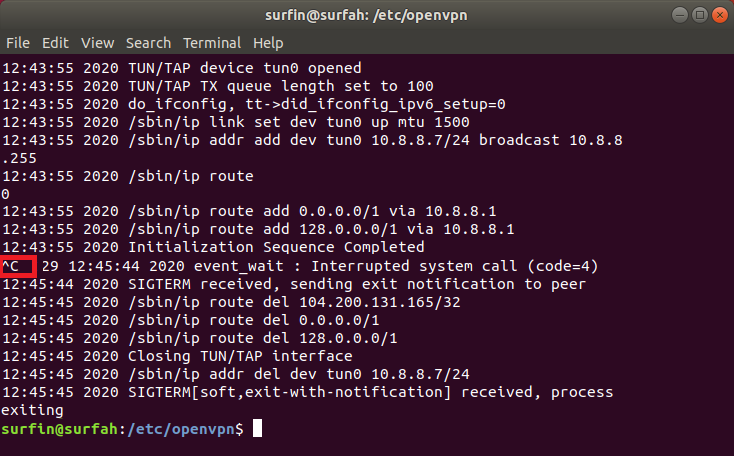Click the green surfin@surfah prompt text
The width and height of the screenshot is (734, 456).
tap(58, 429)
